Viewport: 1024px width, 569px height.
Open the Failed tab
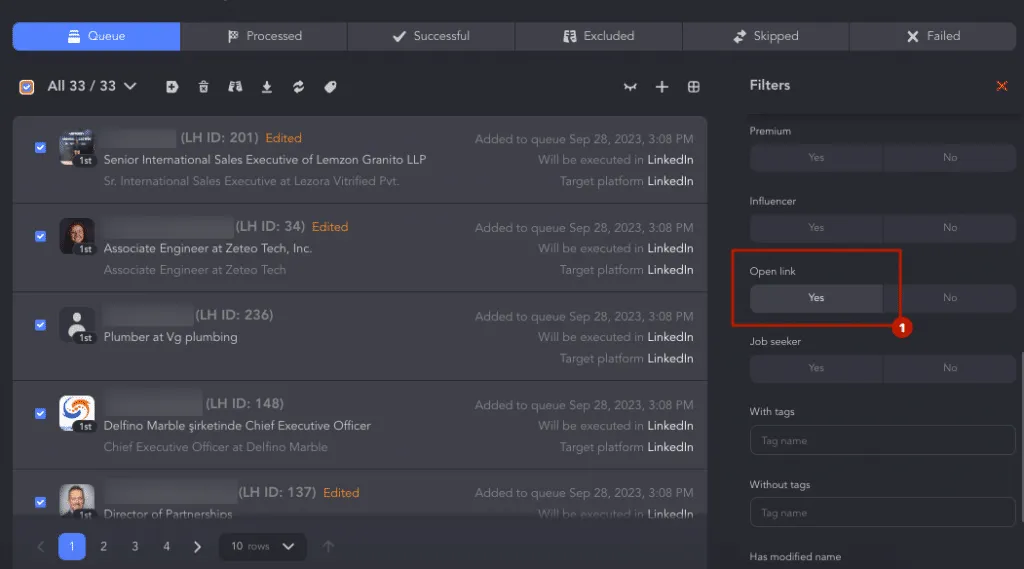933,36
